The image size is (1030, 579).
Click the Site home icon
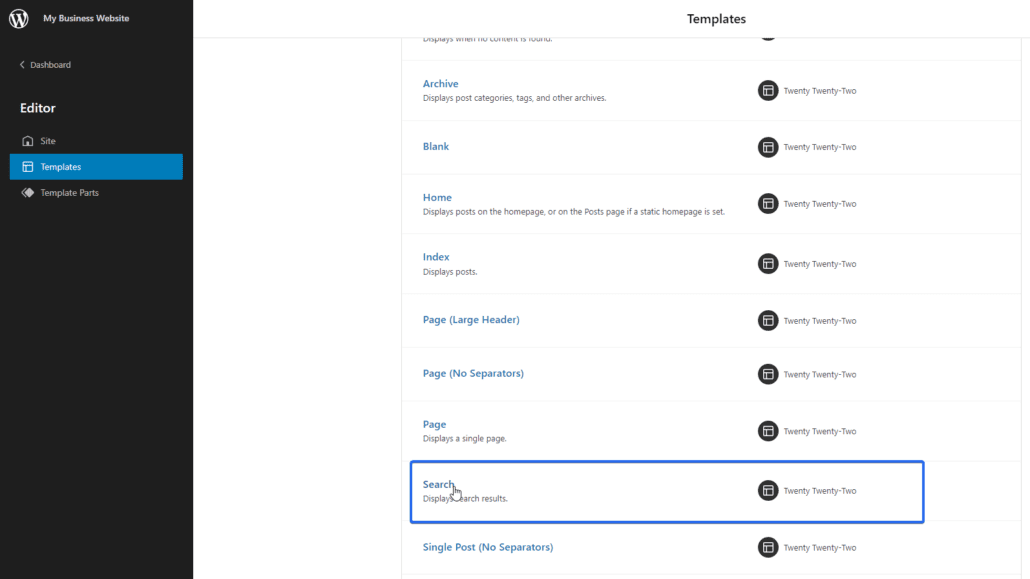(28, 141)
